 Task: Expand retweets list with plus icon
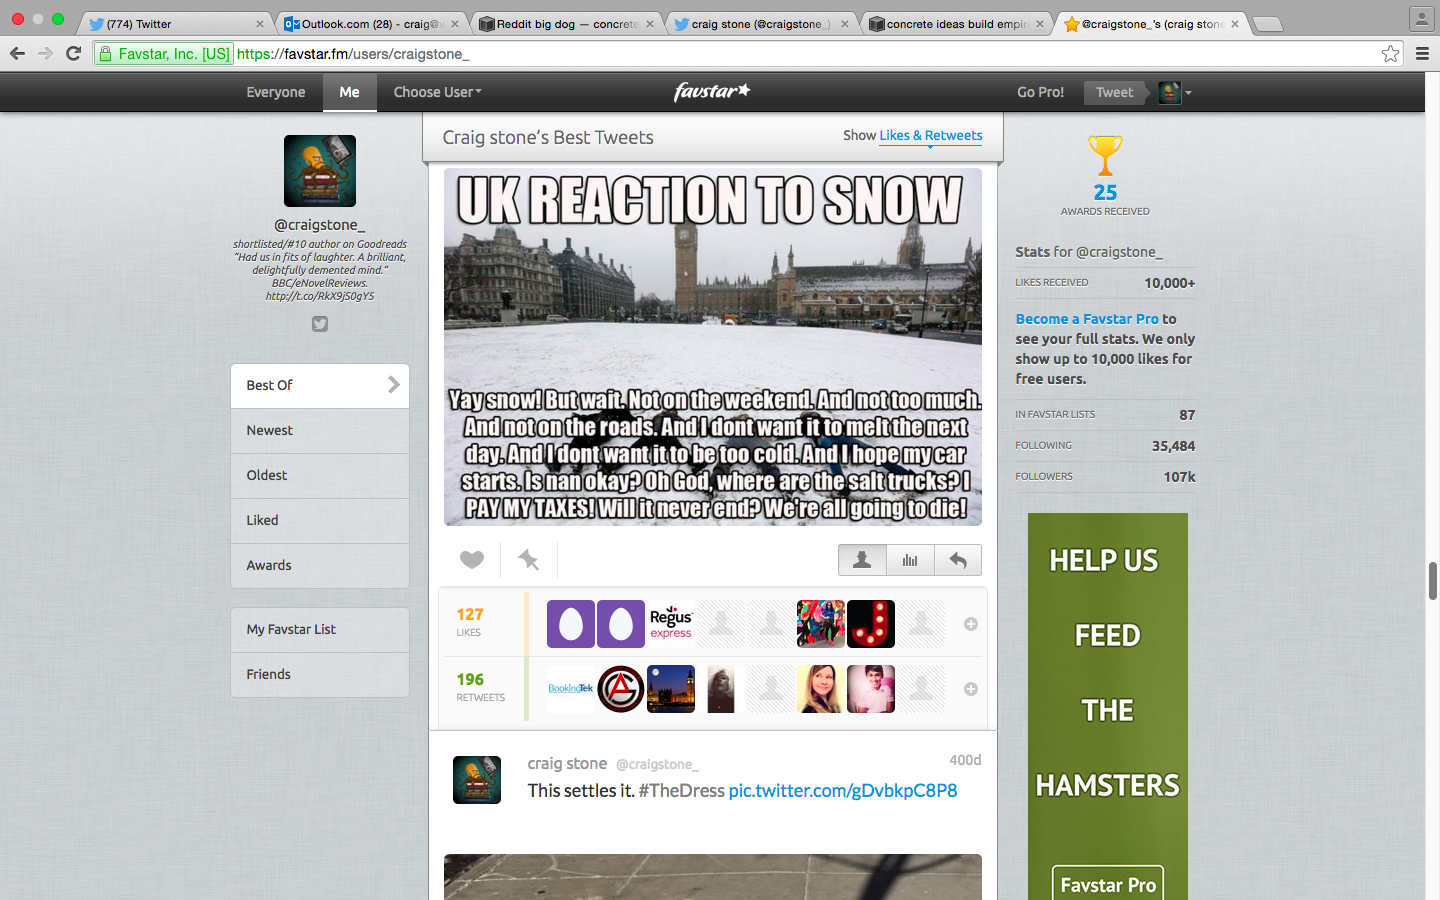pos(970,689)
